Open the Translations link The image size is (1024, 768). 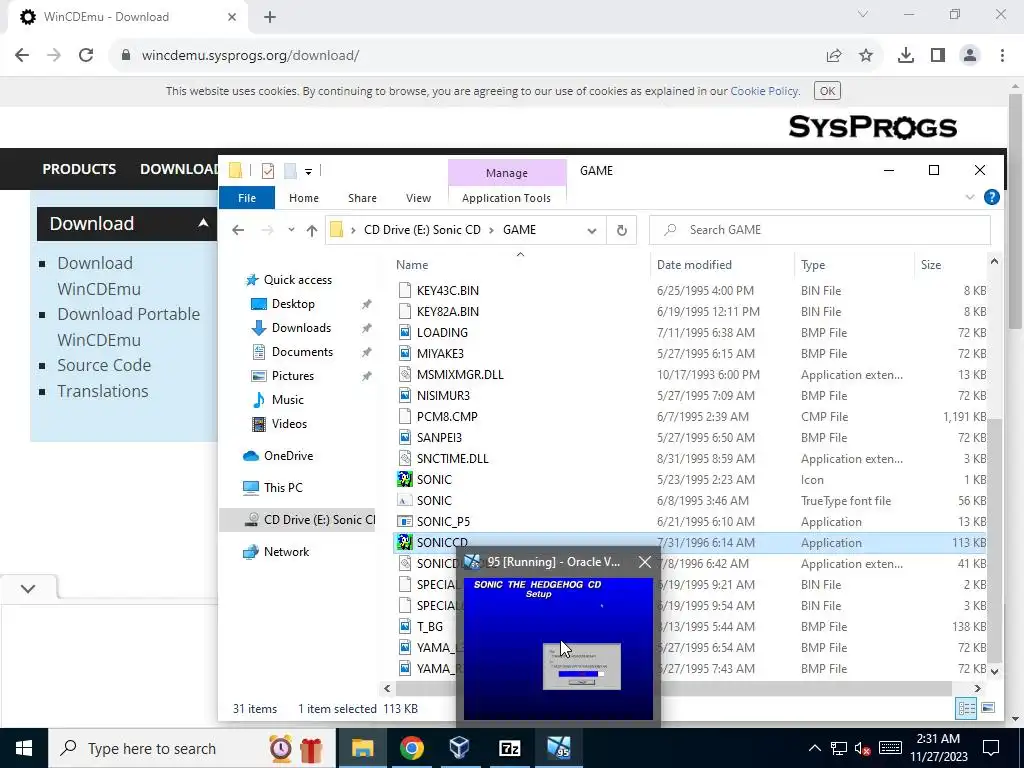click(x=103, y=391)
